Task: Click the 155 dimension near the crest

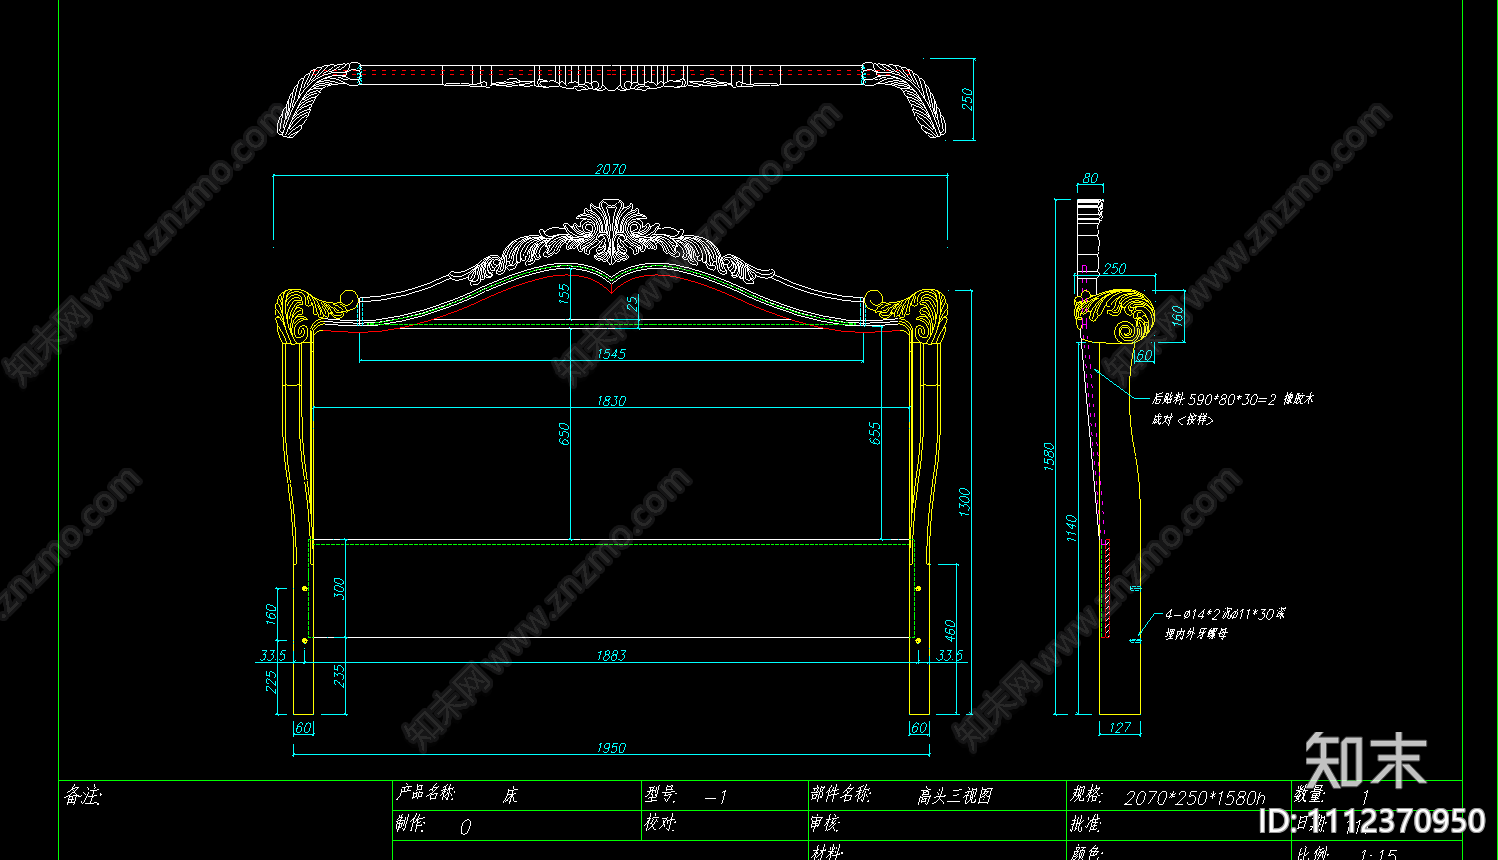Action: coord(564,294)
